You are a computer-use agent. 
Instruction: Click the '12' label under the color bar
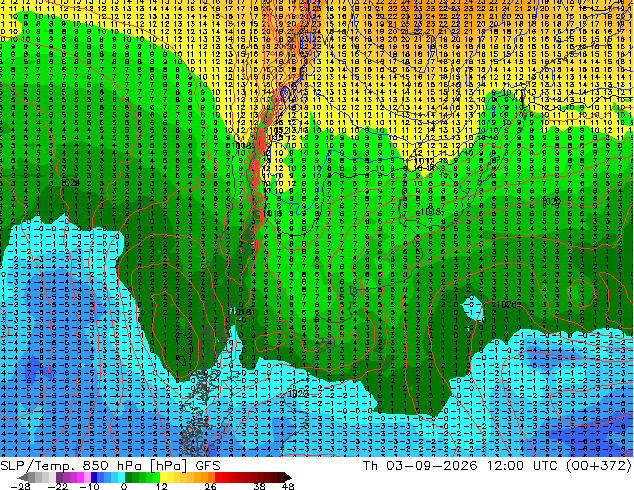(162, 486)
